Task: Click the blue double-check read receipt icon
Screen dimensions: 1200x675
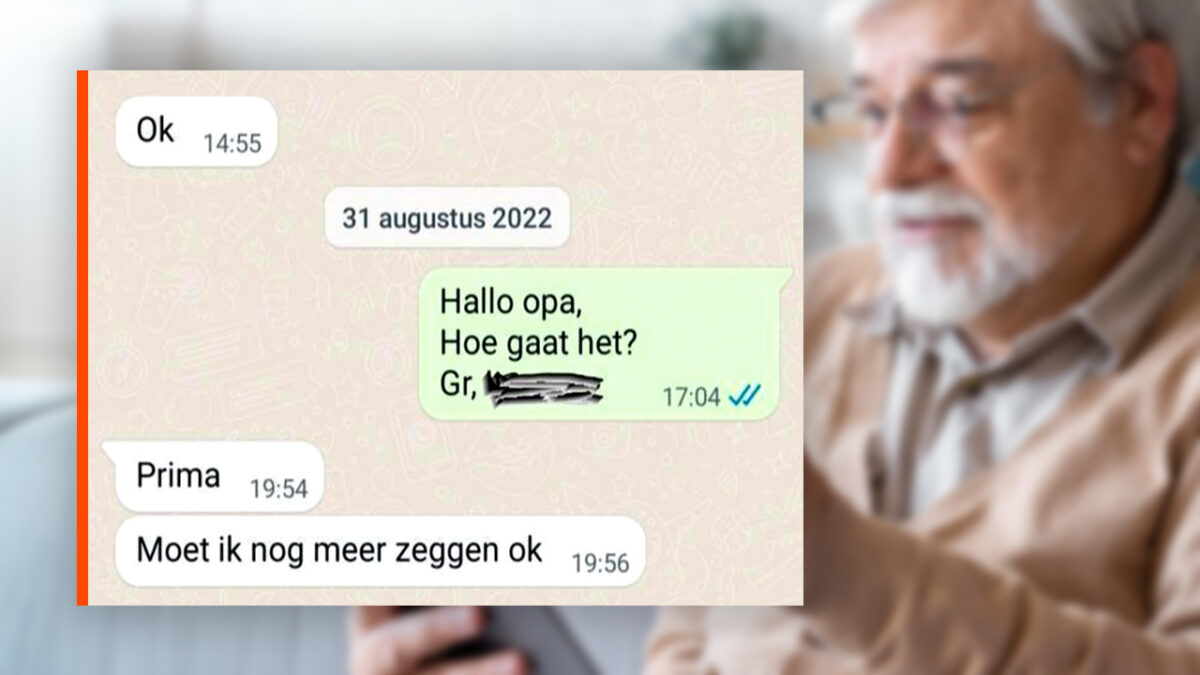Action: 744,397
